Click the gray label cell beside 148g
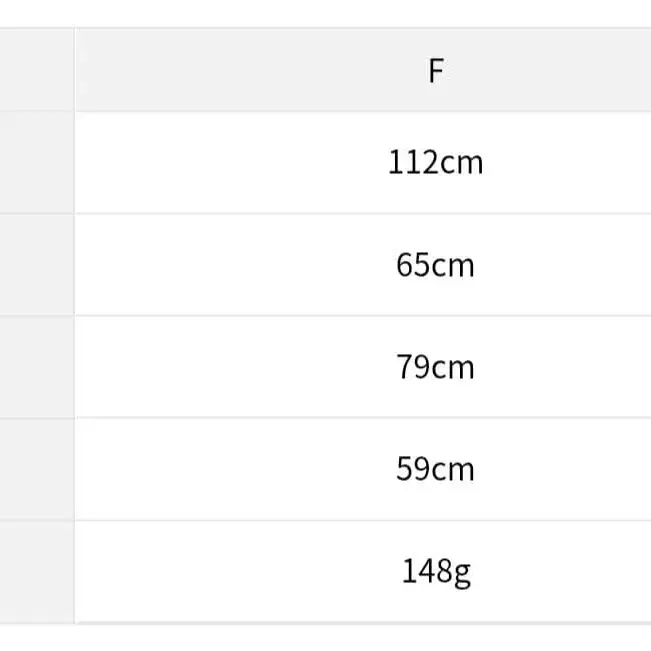 tap(36, 572)
